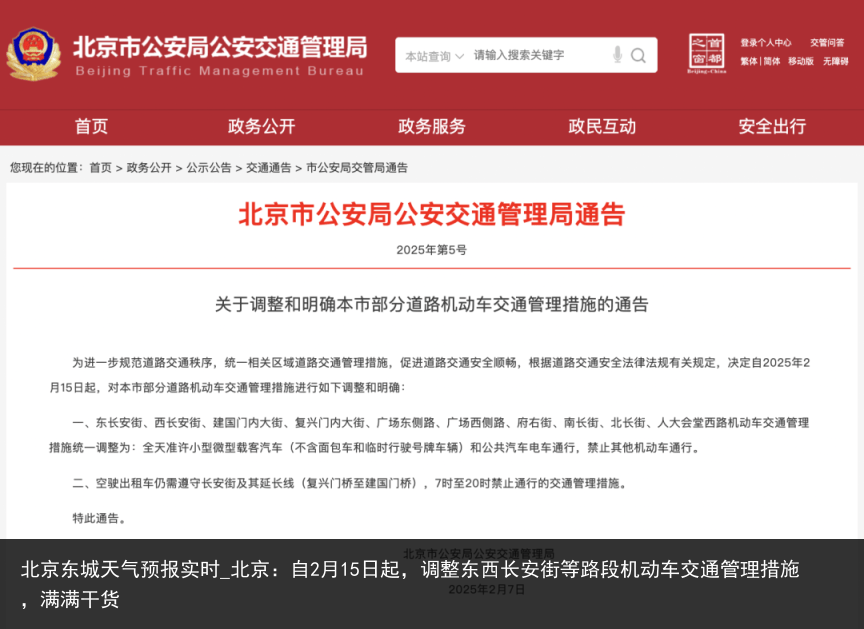
Task: Click the 北京市公安局公安交通管理局 site title
Action: [220, 47]
